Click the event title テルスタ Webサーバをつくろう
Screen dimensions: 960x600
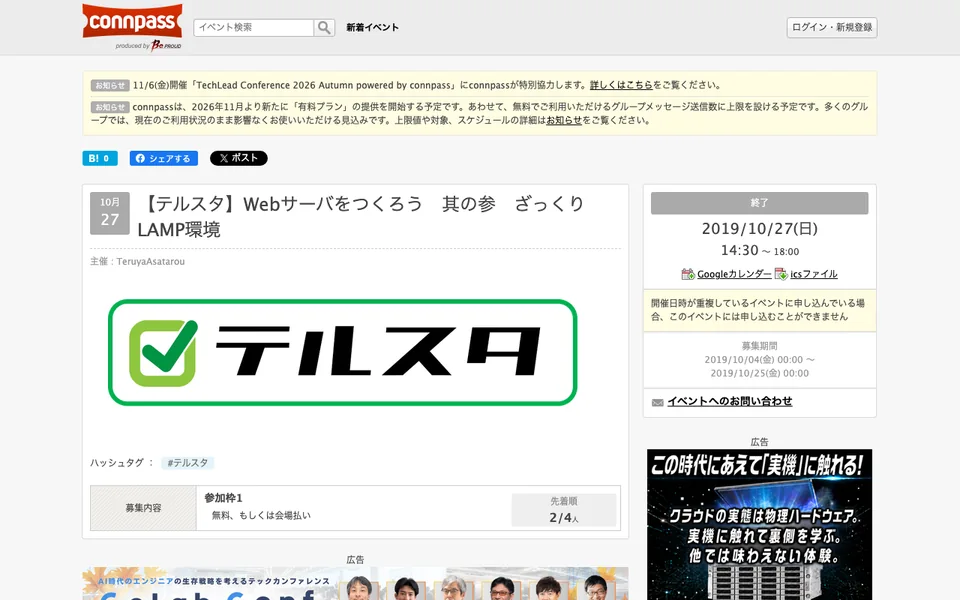pyautogui.click(x=361, y=216)
